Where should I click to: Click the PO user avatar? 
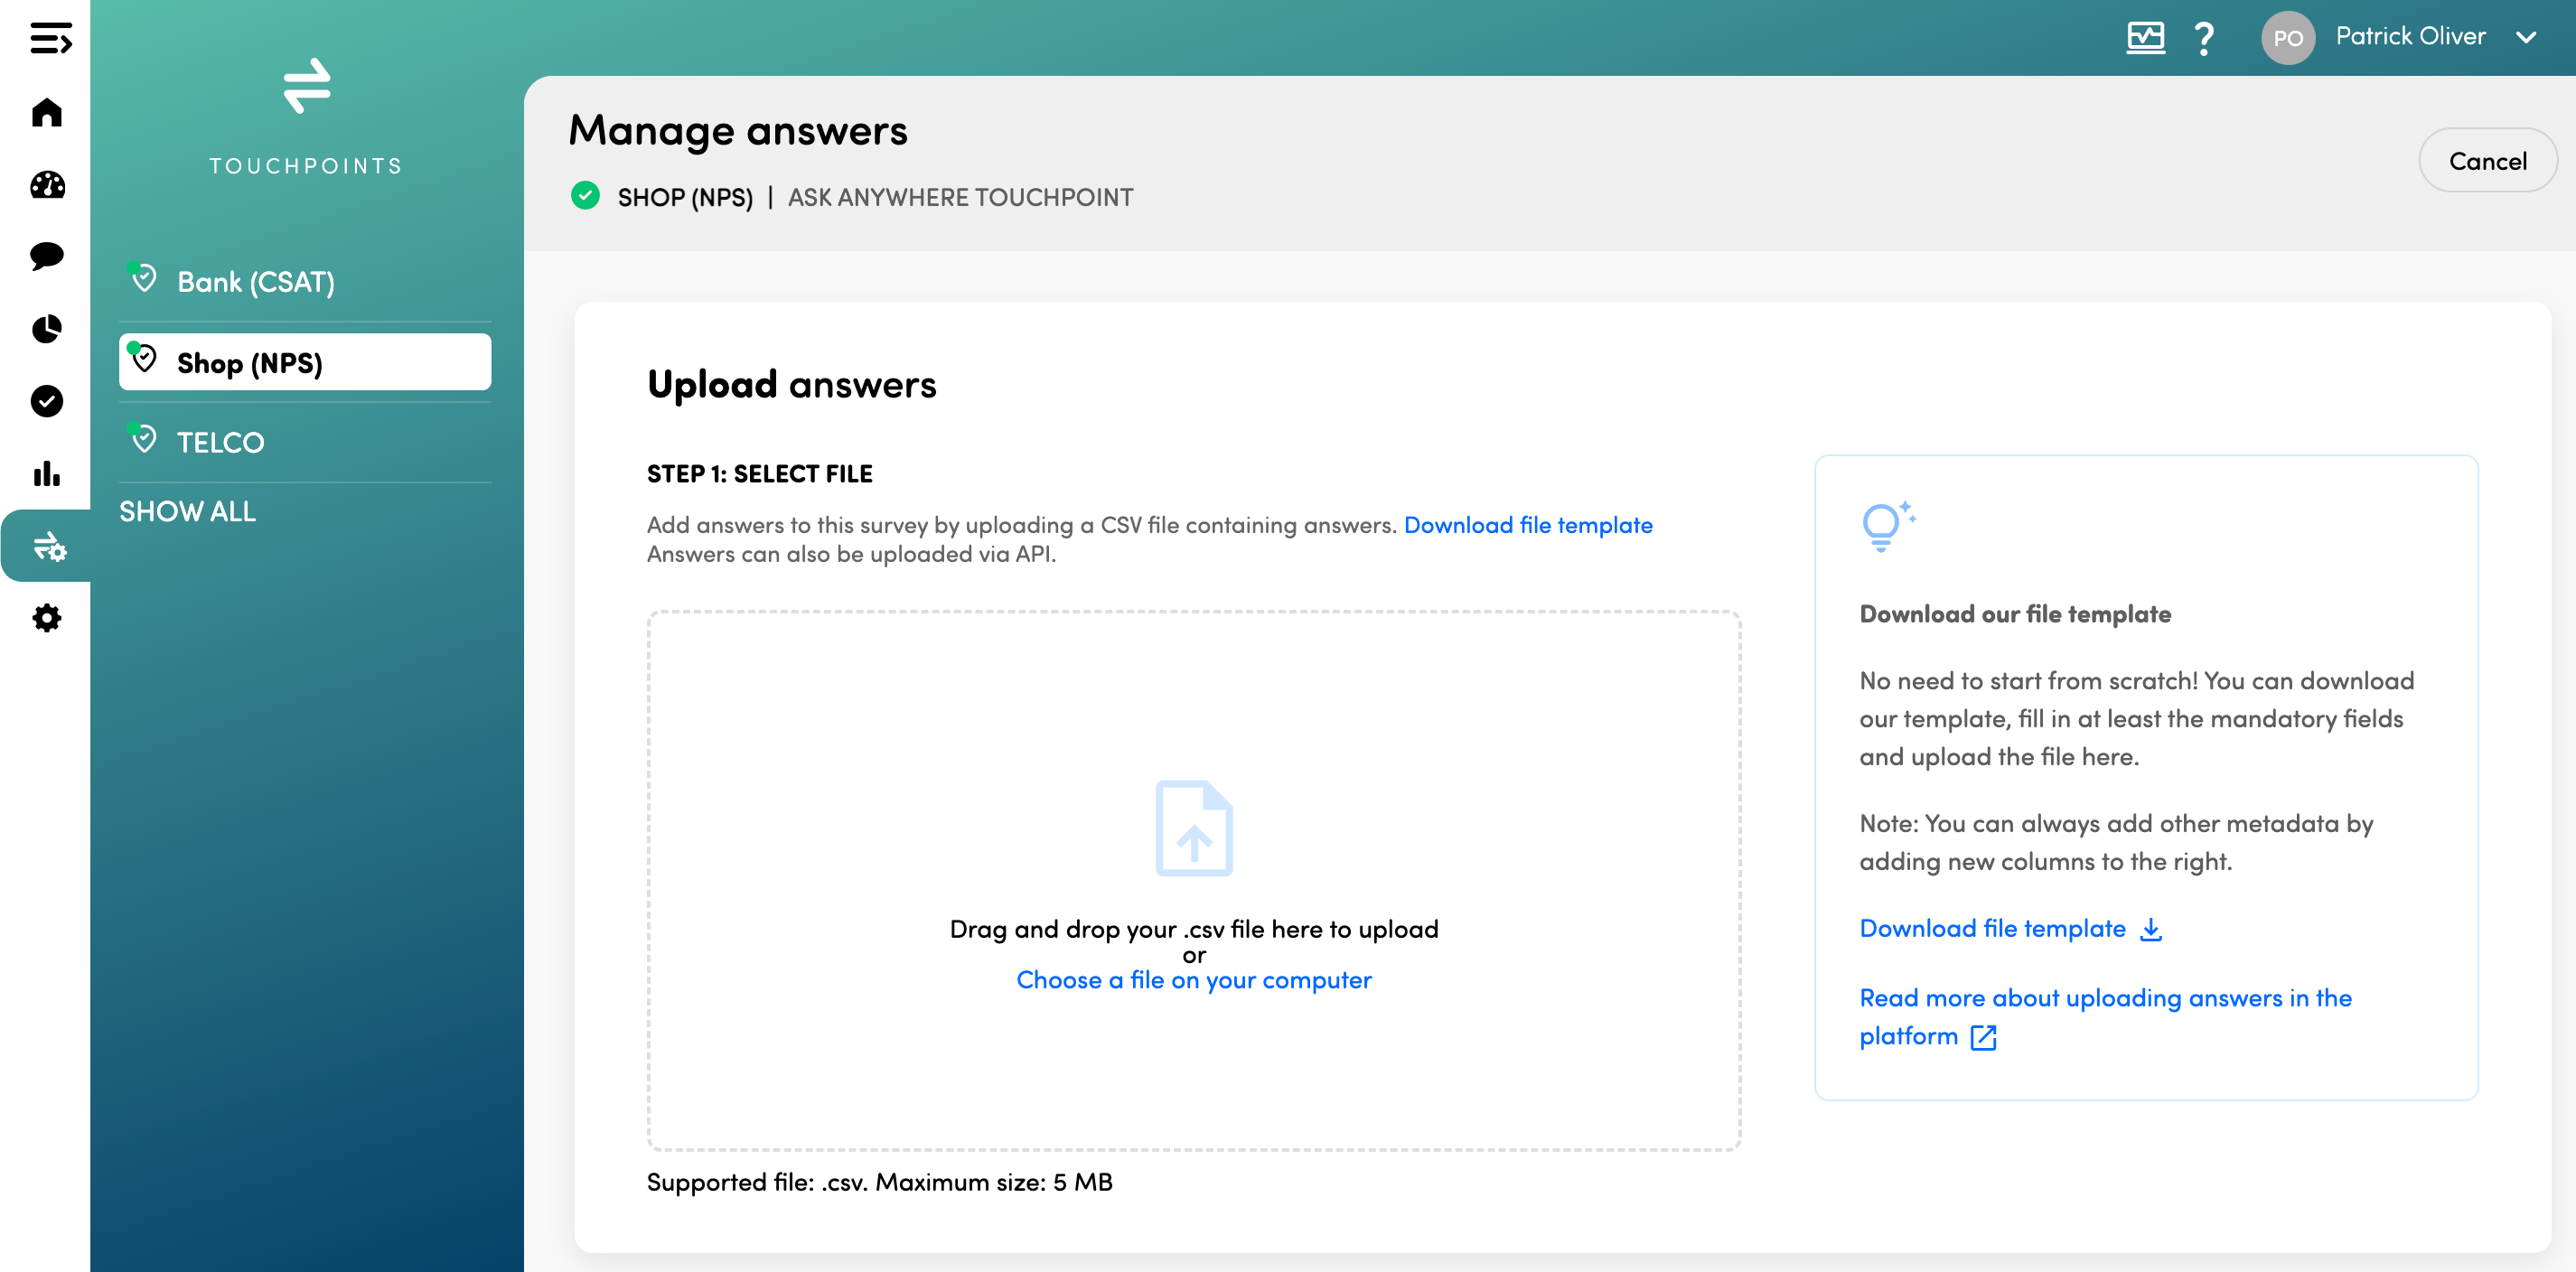tap(2287, 38)
